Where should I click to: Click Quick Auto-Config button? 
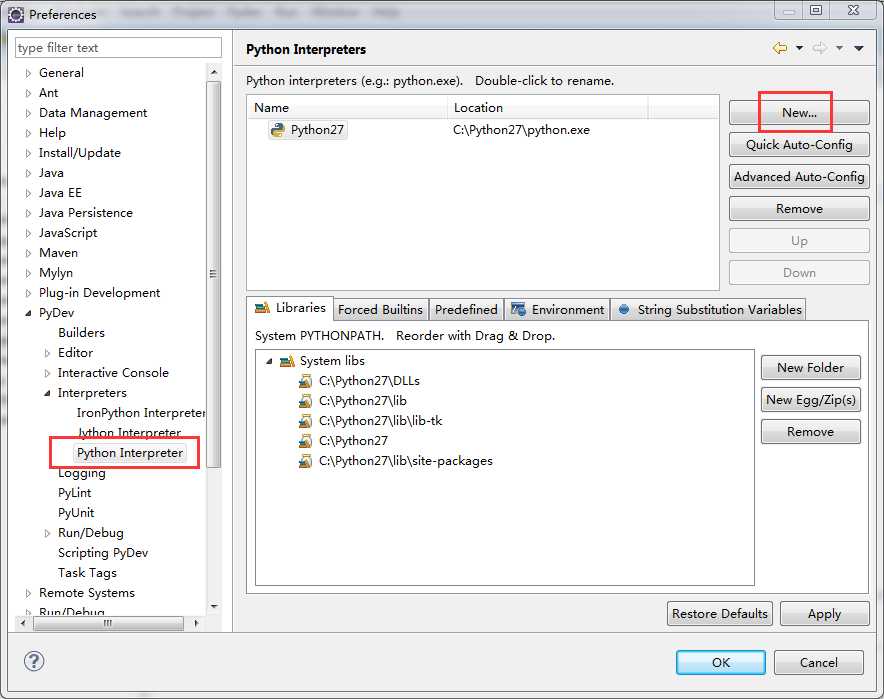(799, 145)
